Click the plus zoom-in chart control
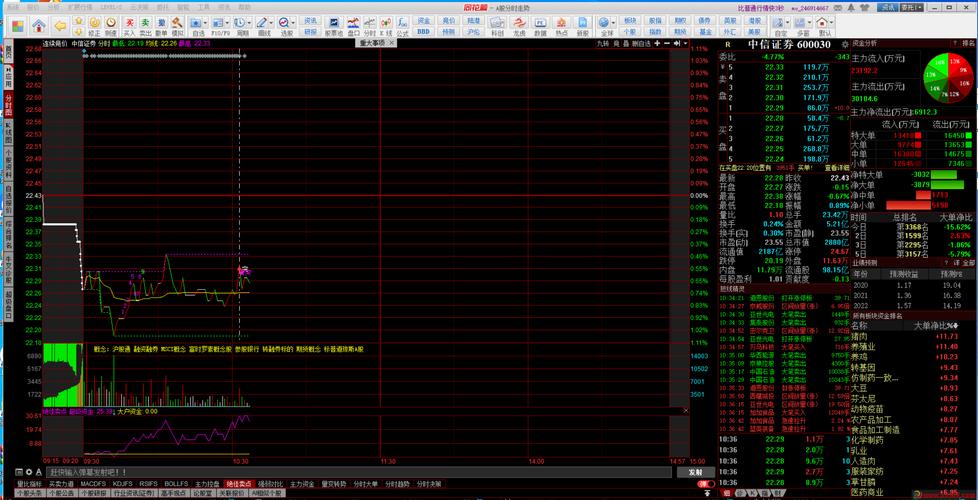Image resolution: width=978 pixels, height=500 pixels. click(x=657, y=44)
